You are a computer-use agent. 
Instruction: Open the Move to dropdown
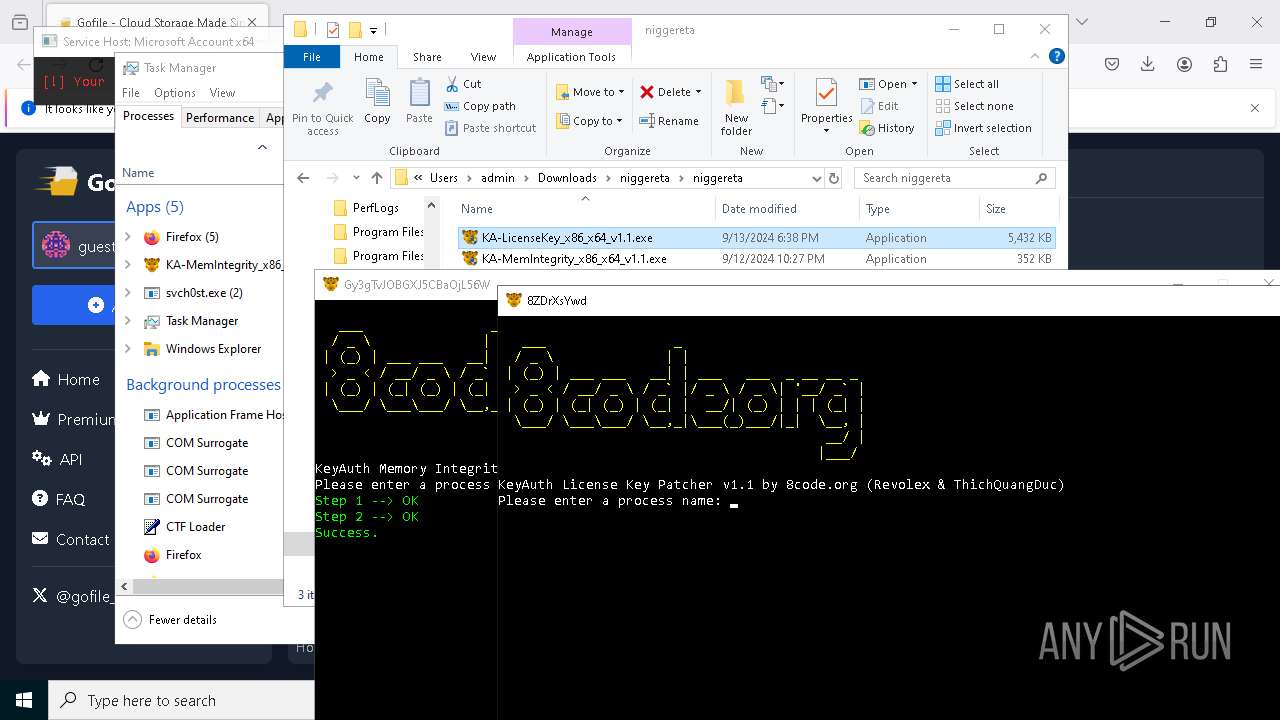[590, 92]
